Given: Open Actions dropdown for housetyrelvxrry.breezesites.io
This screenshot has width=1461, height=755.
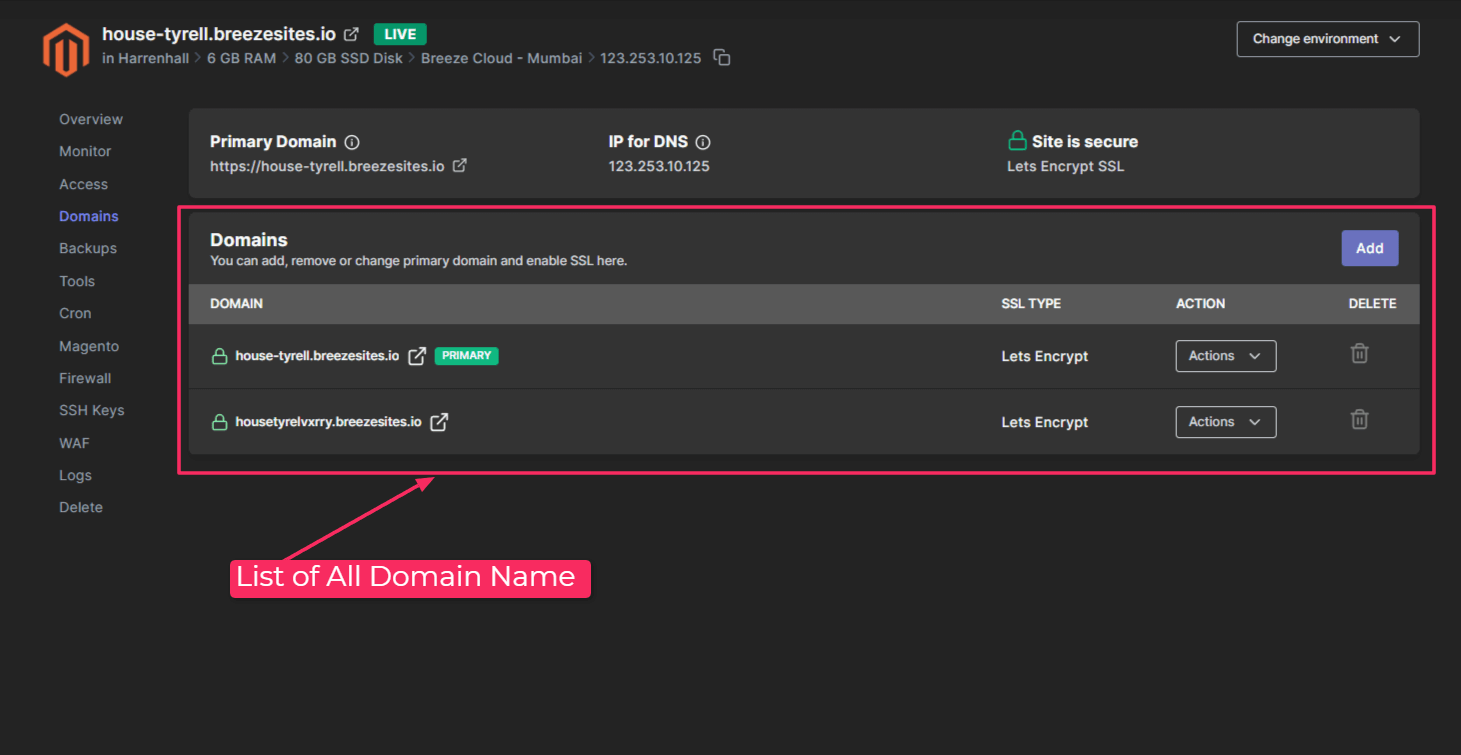Looking at the screenshot, I should (1226, 422).
